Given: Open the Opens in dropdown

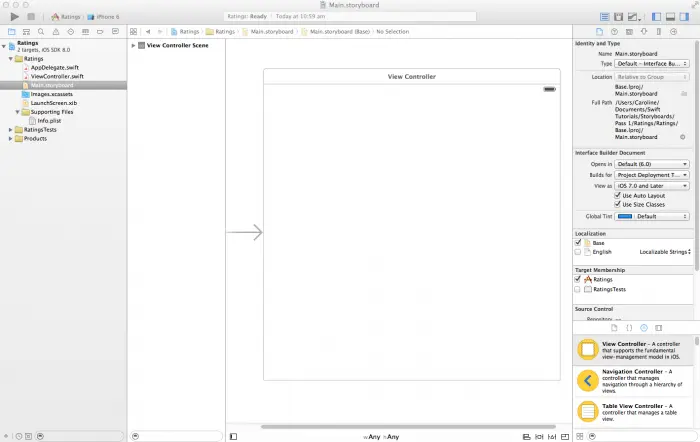Looking at the screenshot, I should 652,164.
